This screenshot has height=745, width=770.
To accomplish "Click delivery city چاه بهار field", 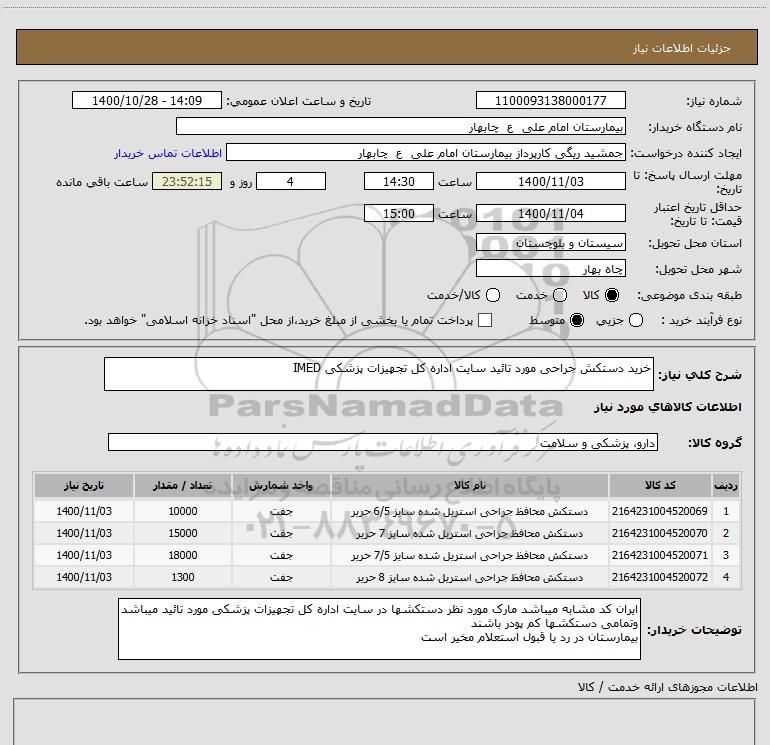I will click(550, 268).
